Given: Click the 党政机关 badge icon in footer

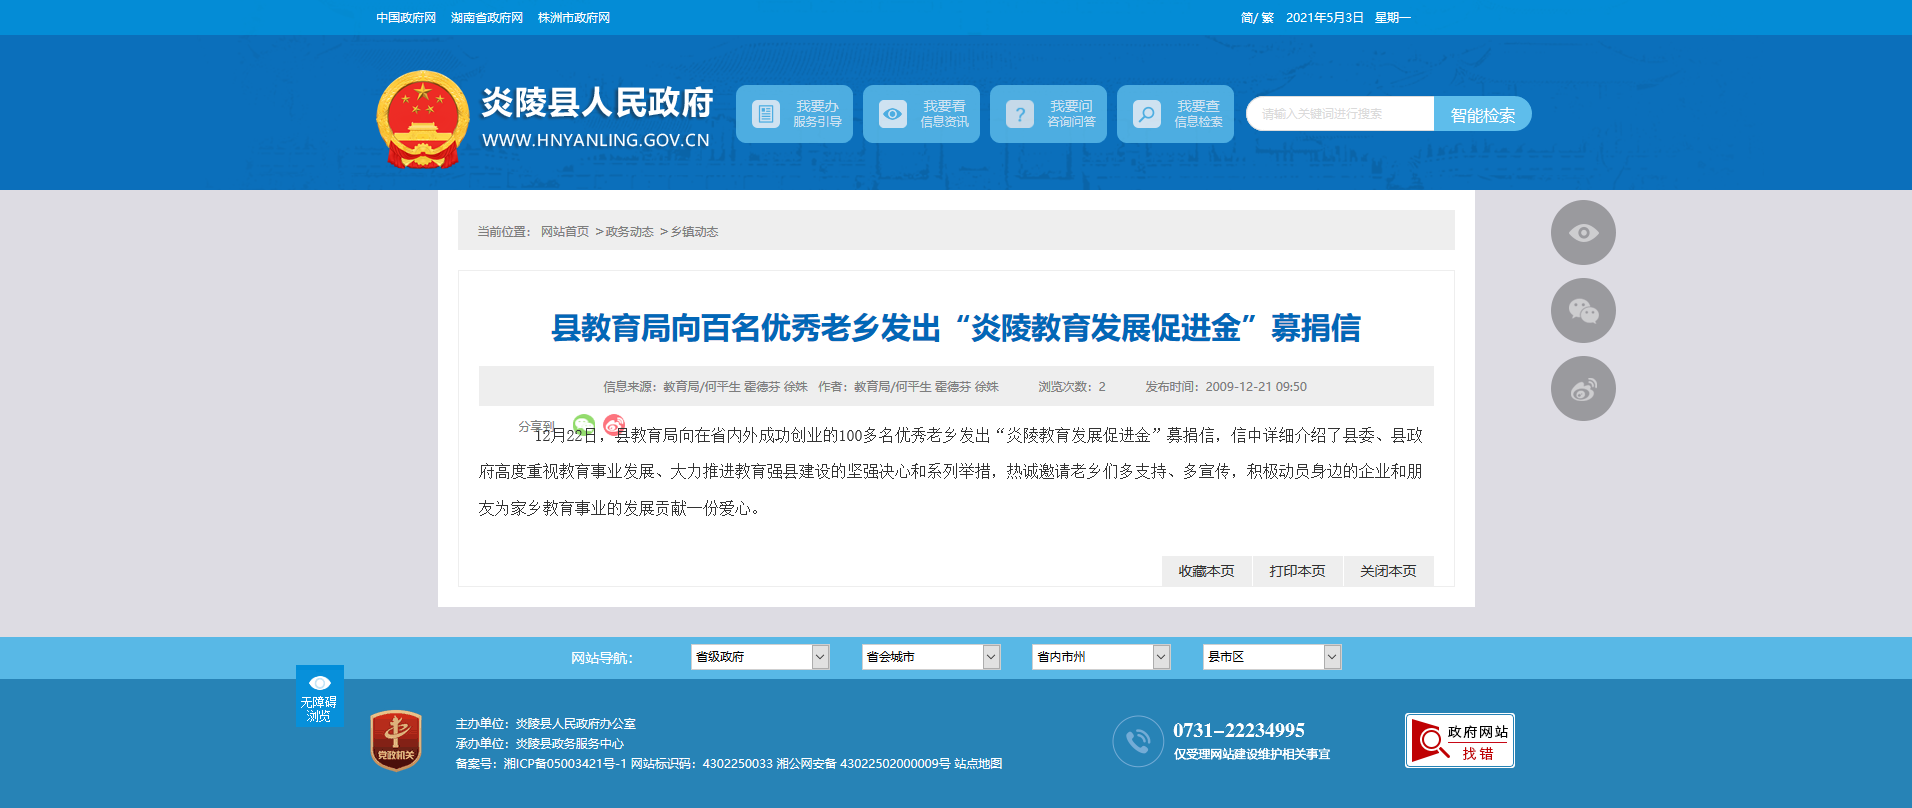Looking at the screenshot, I should pos(396,741).
